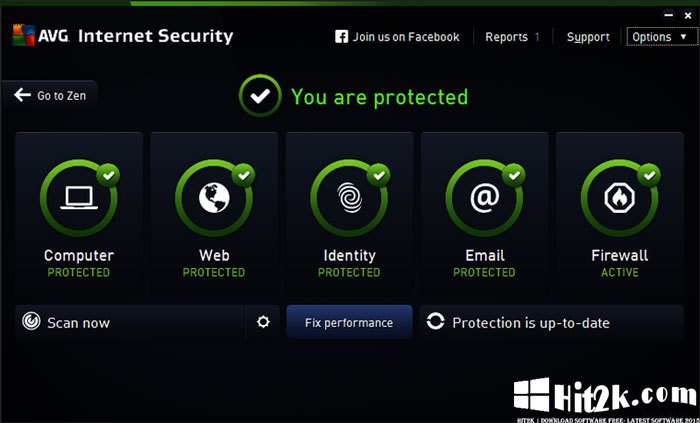The image size is (700, 423).
Task: Go back to Zen
Action: 52,95
